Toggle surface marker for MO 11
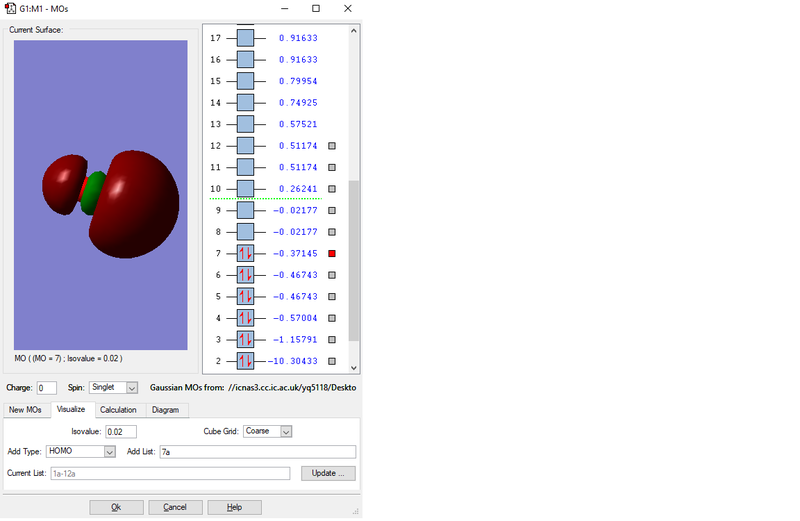This screenshot has height=521, width=800. [332, 167]
